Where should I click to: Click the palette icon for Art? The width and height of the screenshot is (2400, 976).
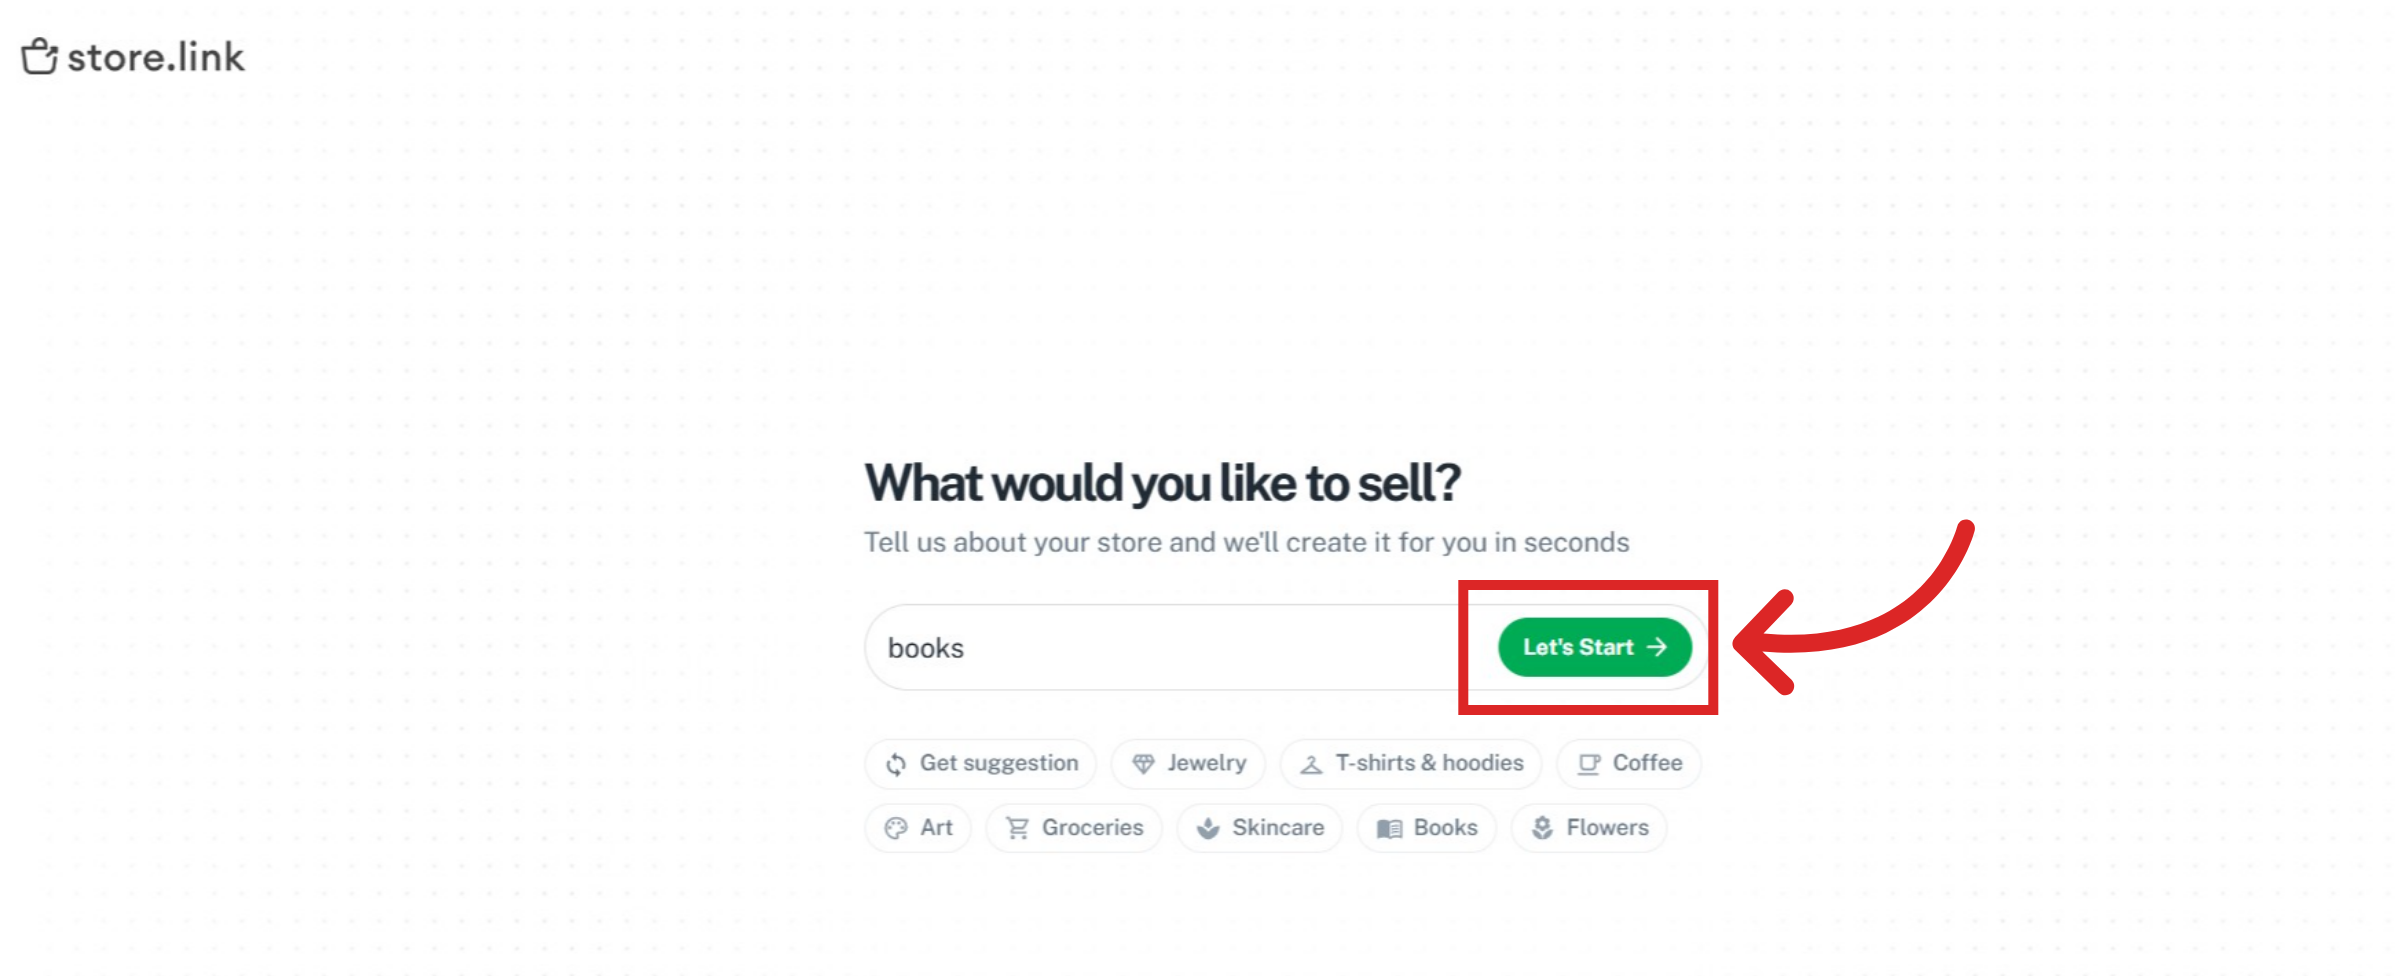point(896,828)
